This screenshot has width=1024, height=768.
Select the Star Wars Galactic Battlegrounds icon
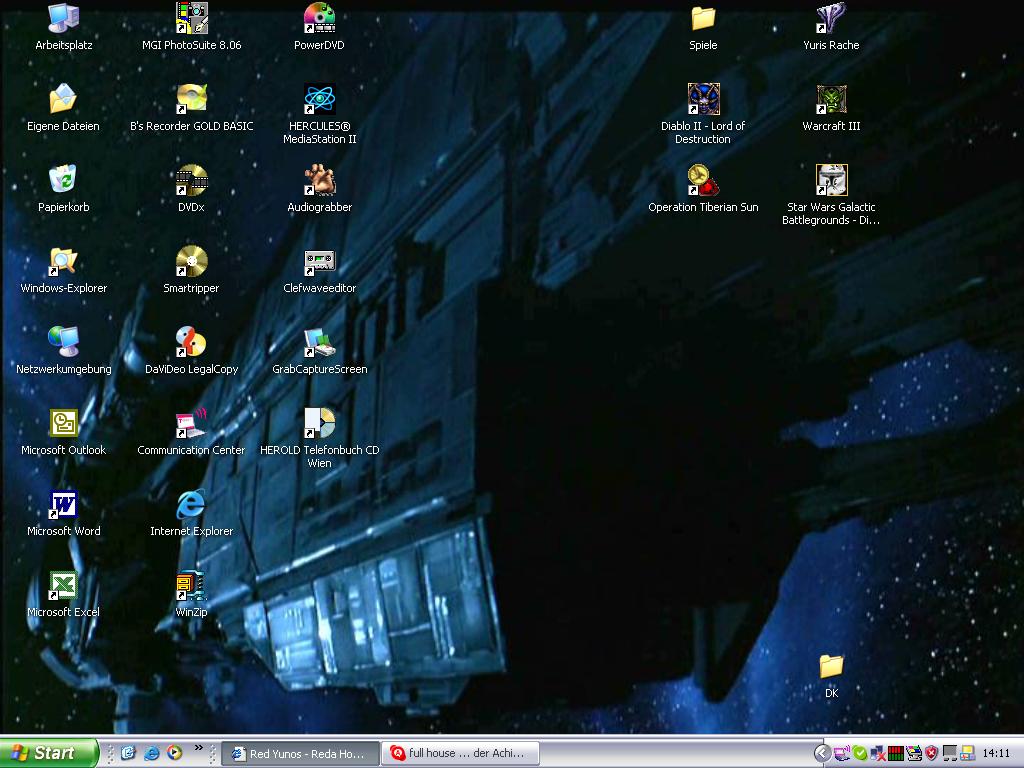831,180
